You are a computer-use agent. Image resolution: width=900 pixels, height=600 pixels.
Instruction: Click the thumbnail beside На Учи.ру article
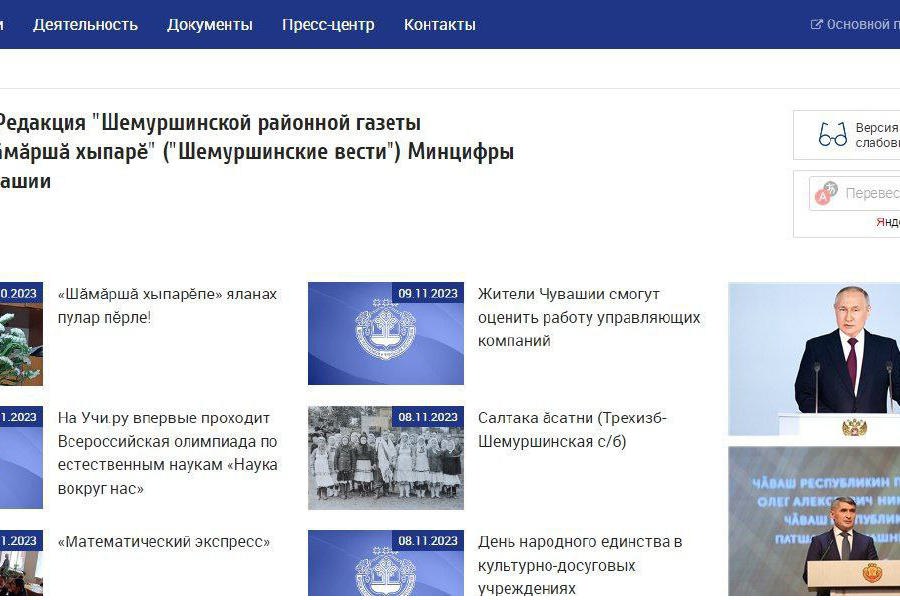click(x=21, y=458)
